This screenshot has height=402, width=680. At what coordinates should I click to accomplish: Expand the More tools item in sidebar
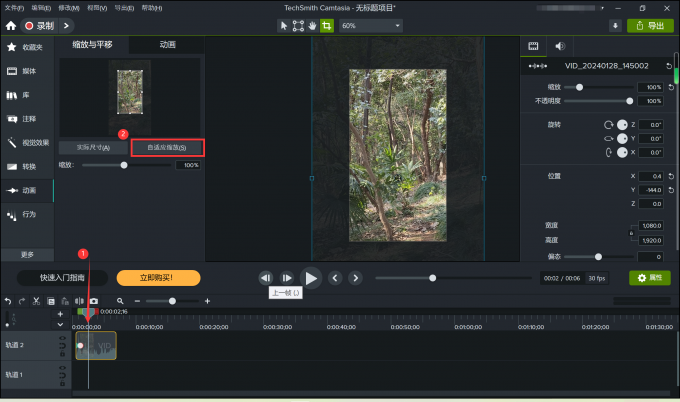[27, 255]
